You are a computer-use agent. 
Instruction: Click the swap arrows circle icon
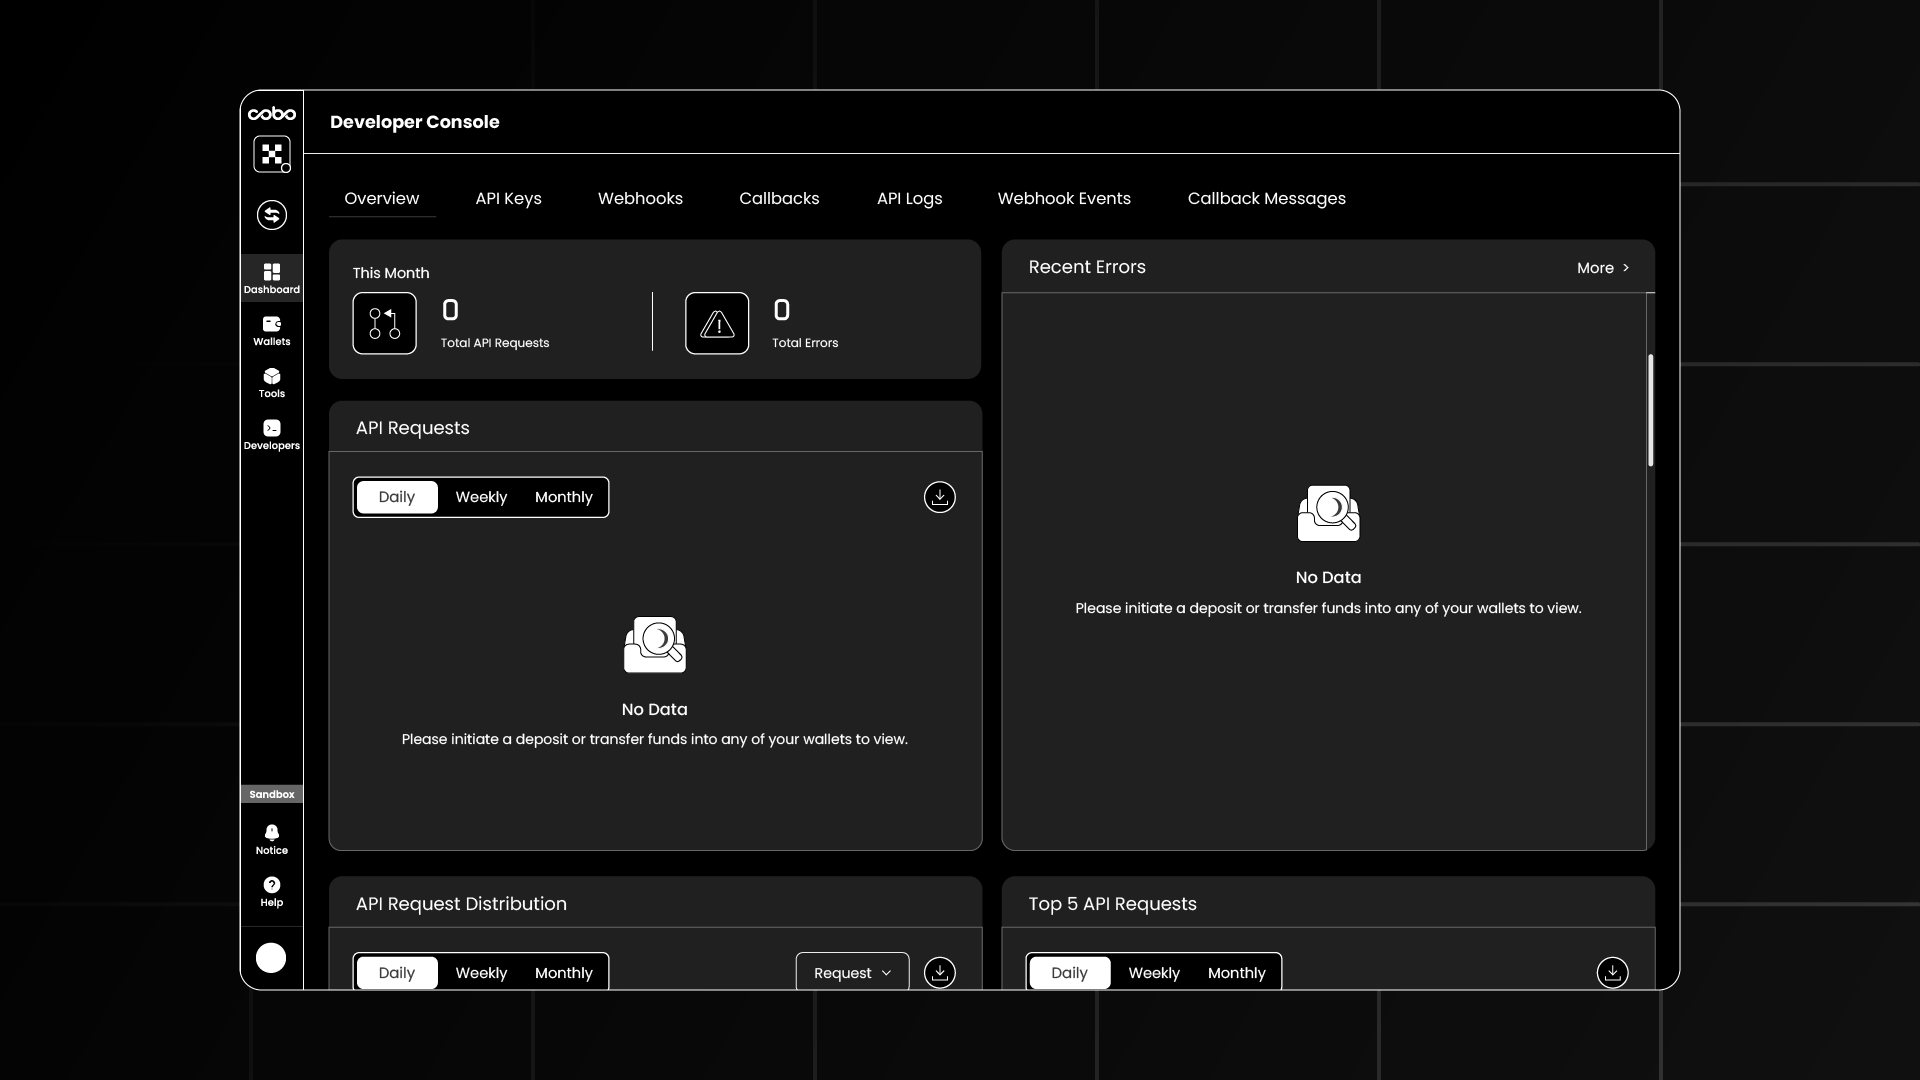pyautogui.click(x=271, y=215)
